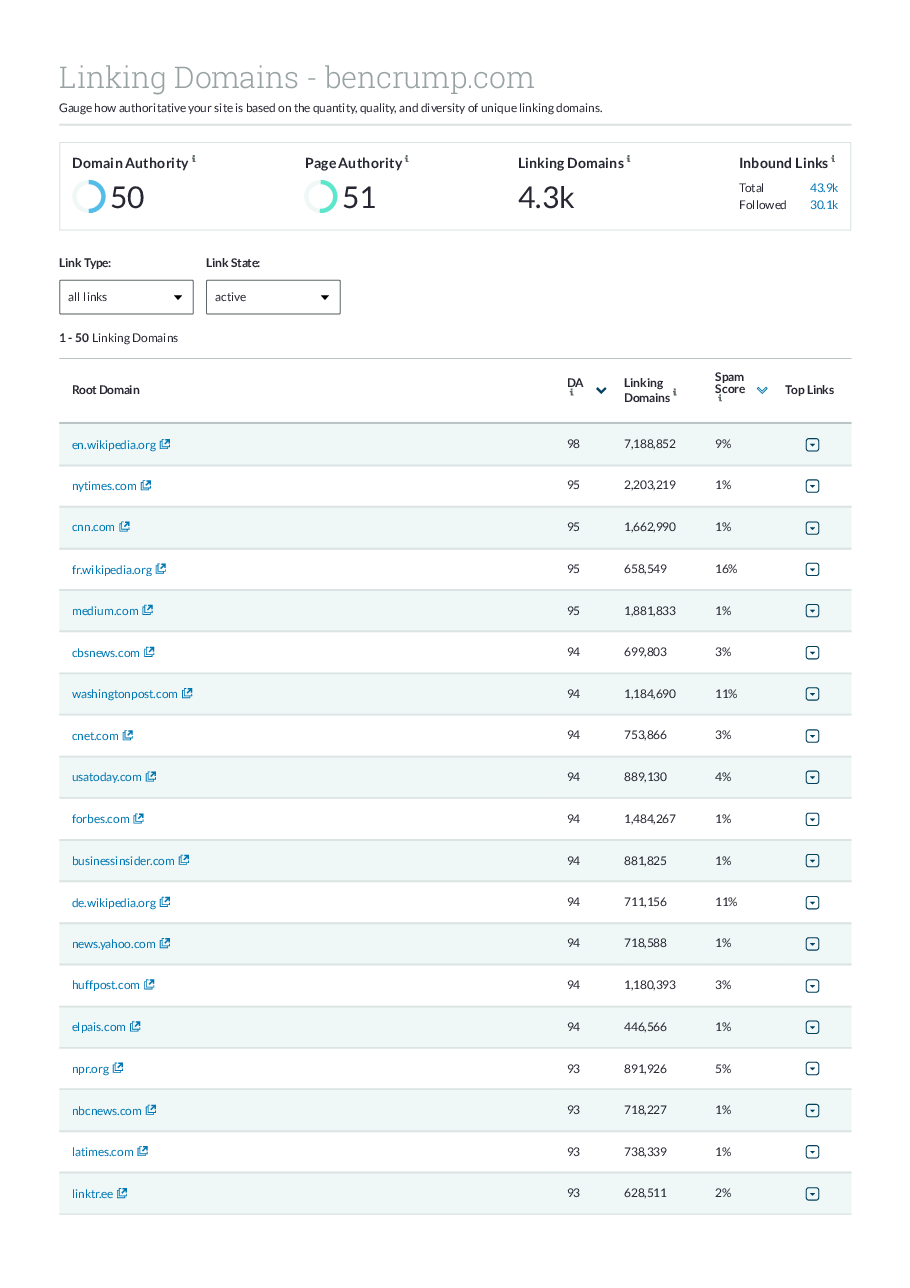The height and width of the screenshot is (1288, 910).
Task: Expand Top Links for medium.com row
Action: [812, 611]
